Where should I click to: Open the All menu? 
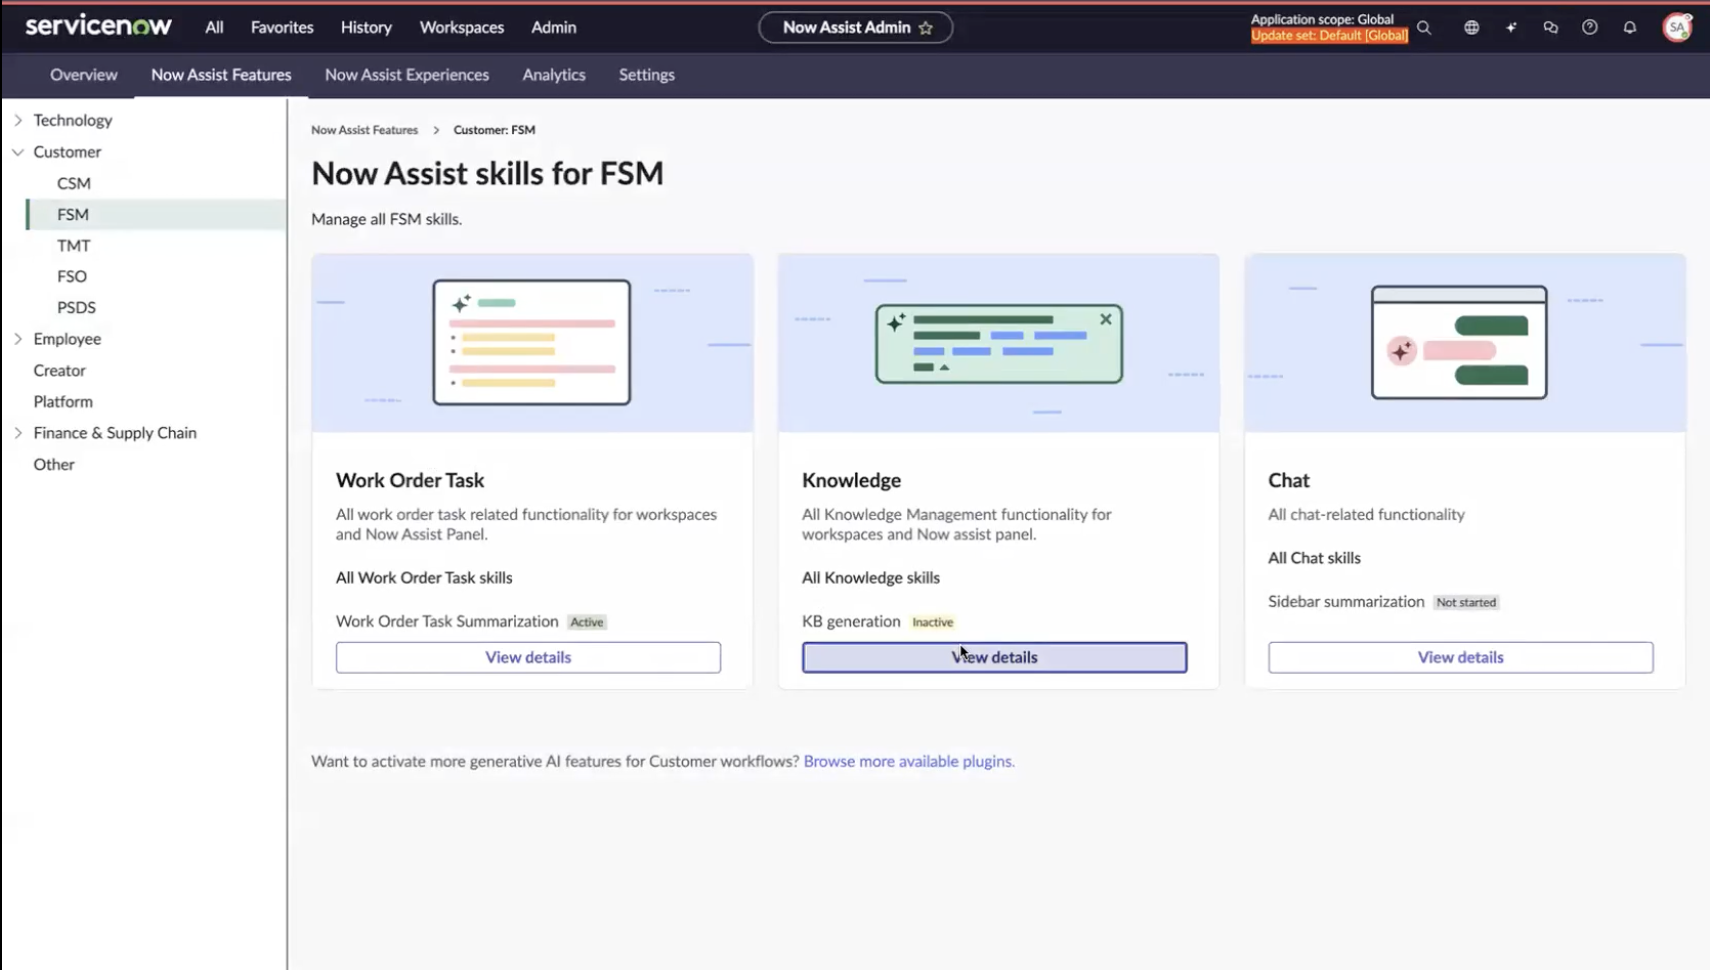(x=214, y=27)
